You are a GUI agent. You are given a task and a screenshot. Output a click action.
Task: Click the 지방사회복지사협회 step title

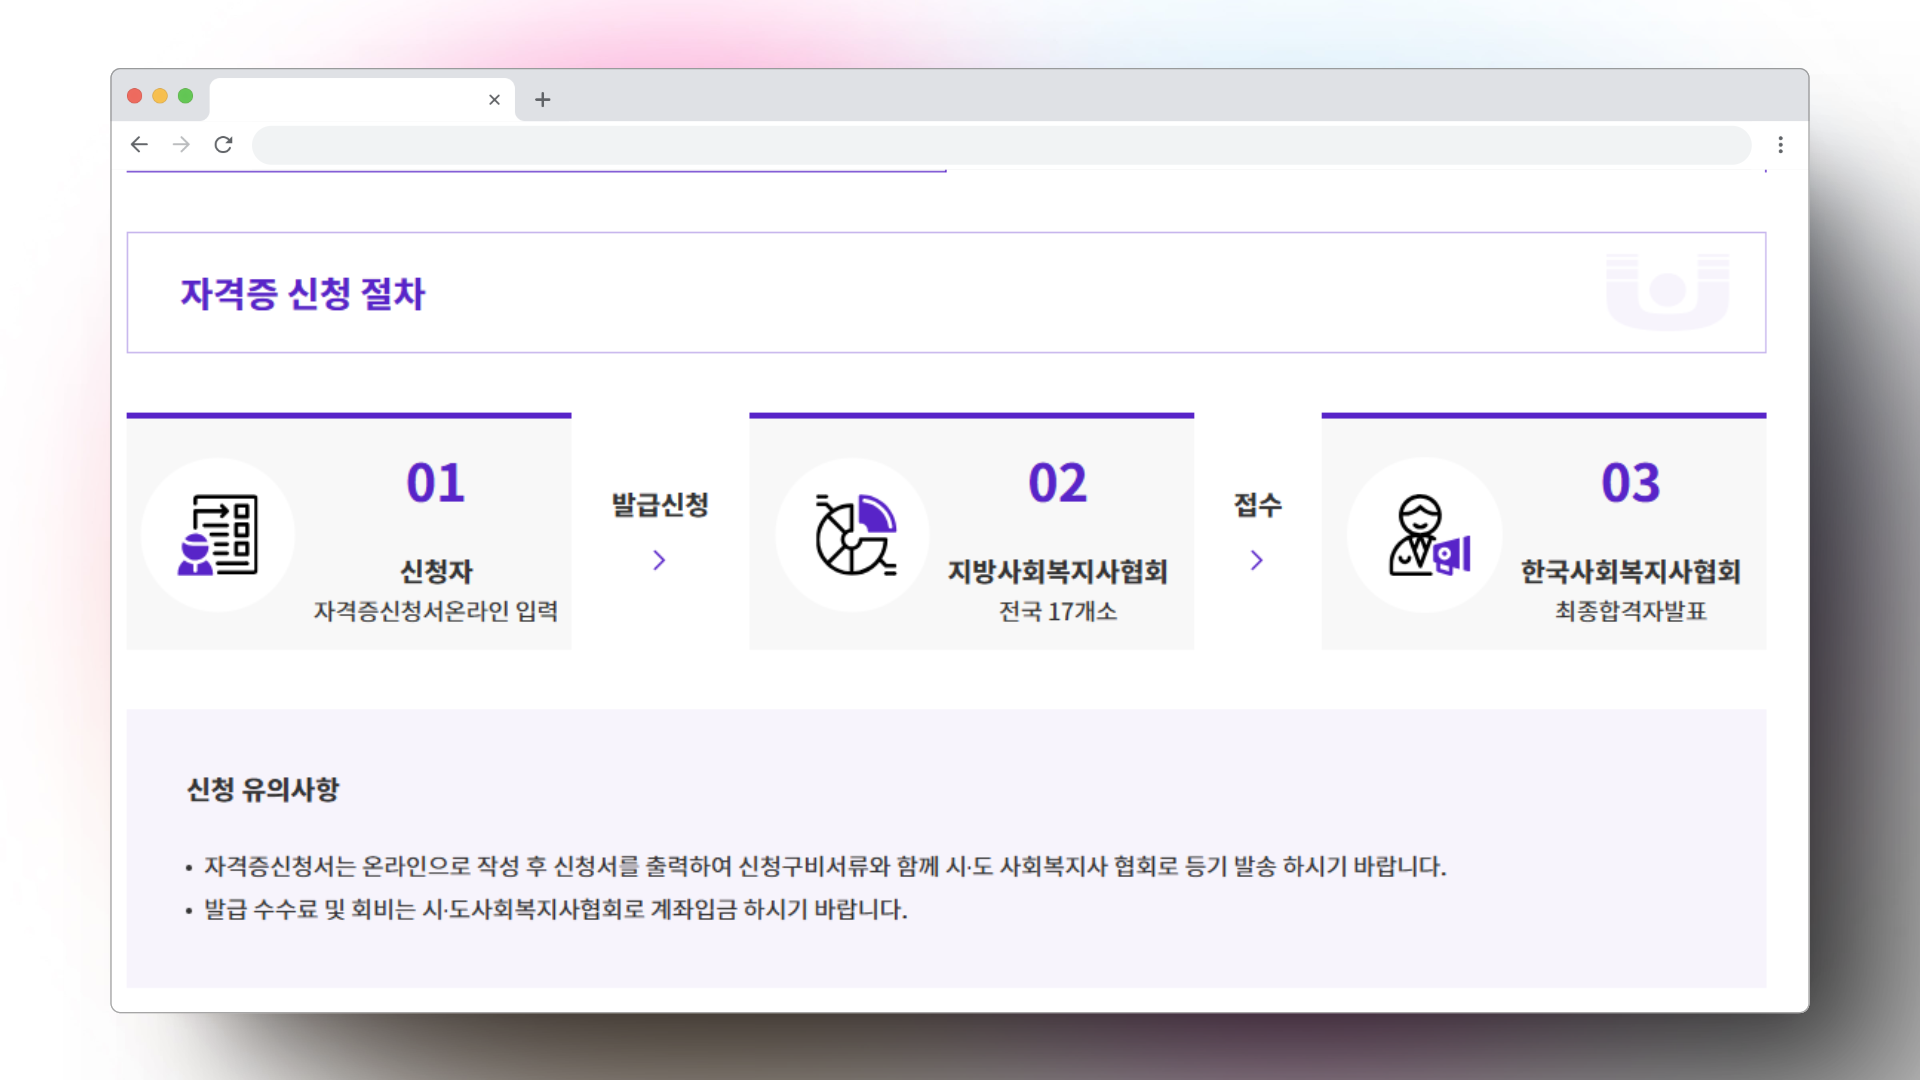point(1057,572)
